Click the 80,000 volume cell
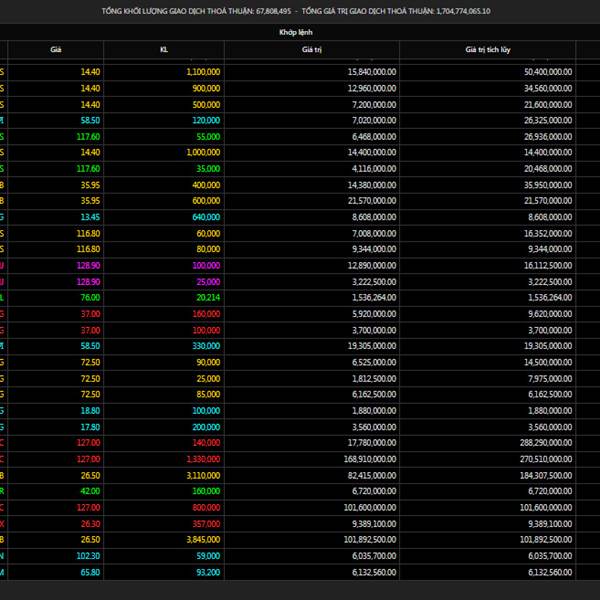This screenshot has height=600, width=600. tap(208, 249)
